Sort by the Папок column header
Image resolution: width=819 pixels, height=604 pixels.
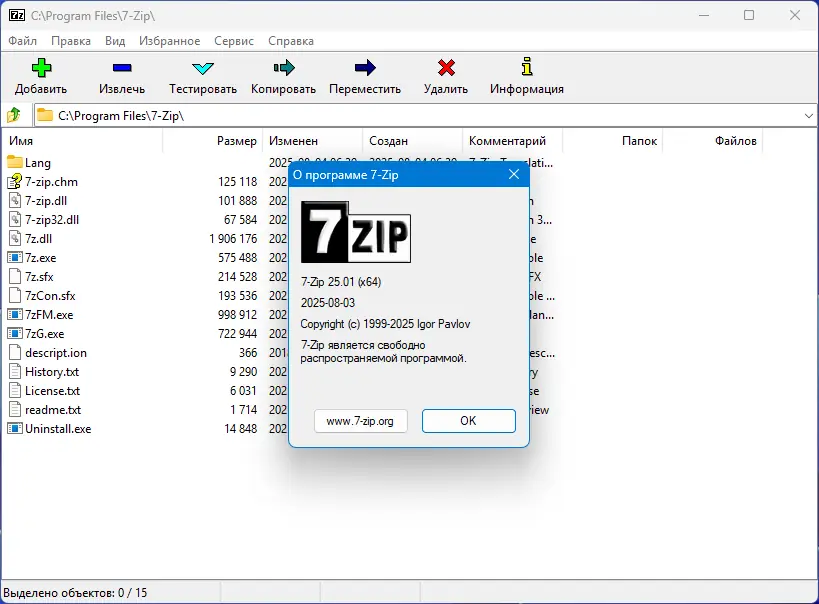pyautogui.click(x=612, y=141)
